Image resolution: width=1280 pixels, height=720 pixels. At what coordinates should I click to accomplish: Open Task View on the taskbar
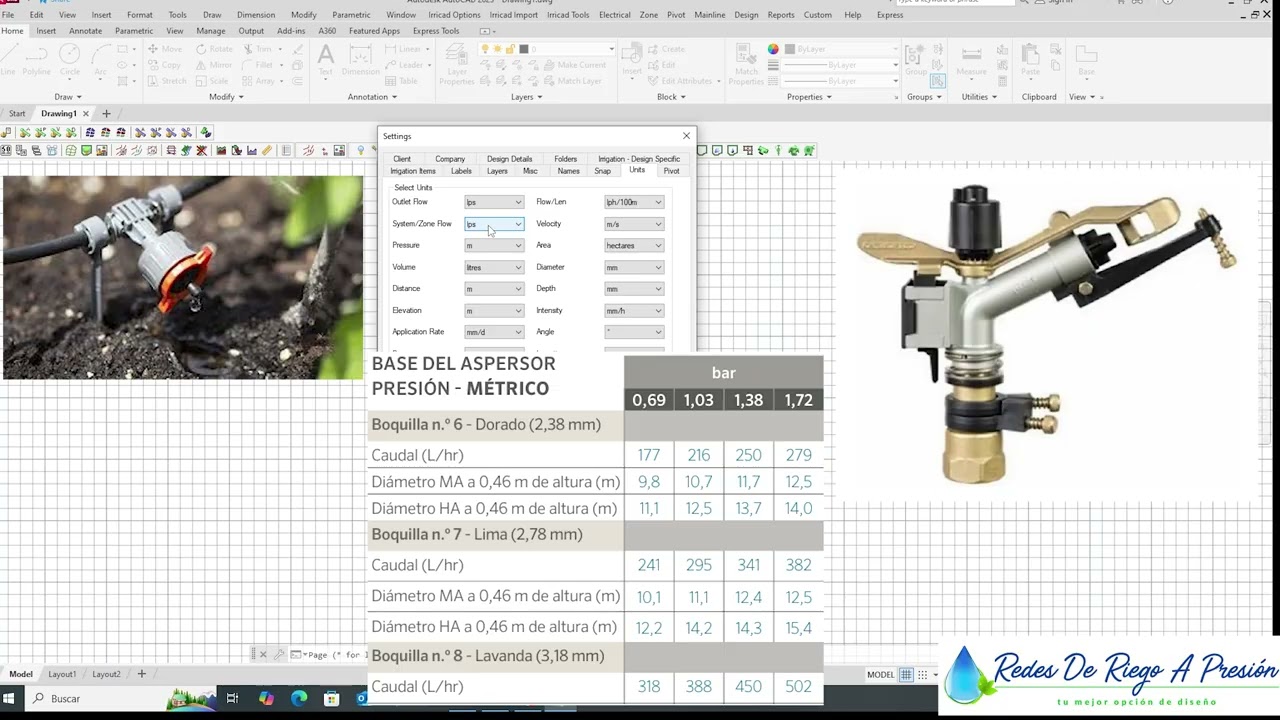click(232, 698)
